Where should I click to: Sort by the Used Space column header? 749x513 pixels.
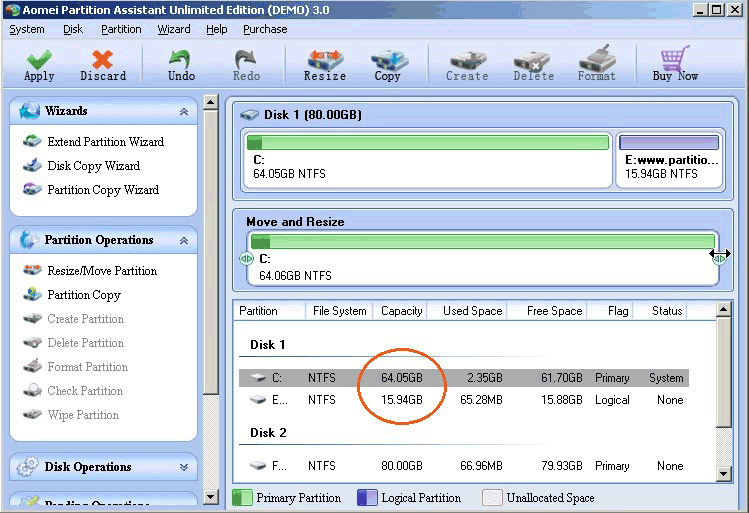(469, 311)
